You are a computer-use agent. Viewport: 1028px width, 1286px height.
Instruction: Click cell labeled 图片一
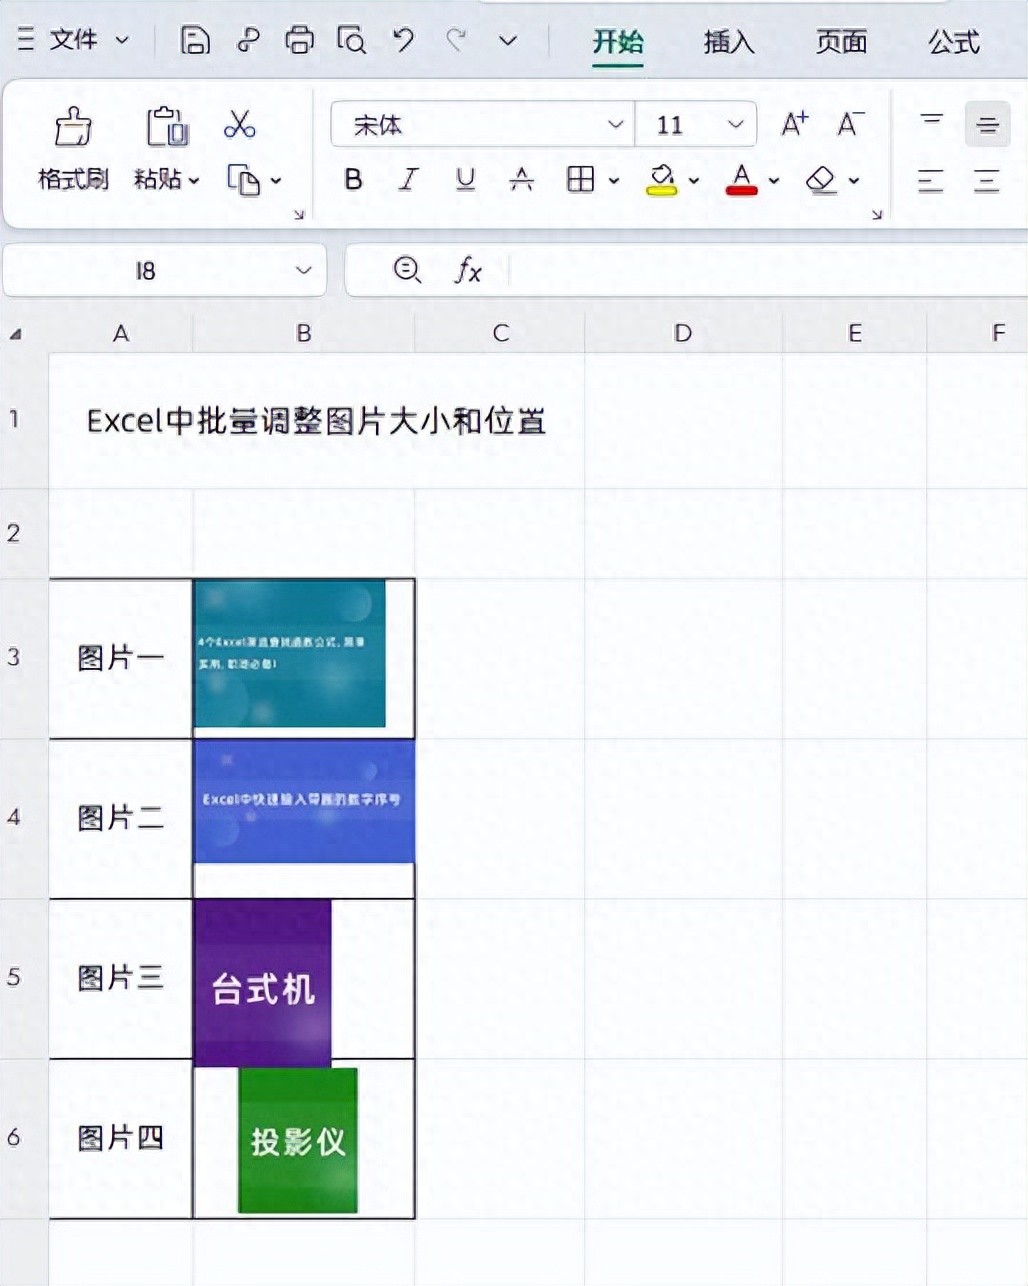pos(121,658)
